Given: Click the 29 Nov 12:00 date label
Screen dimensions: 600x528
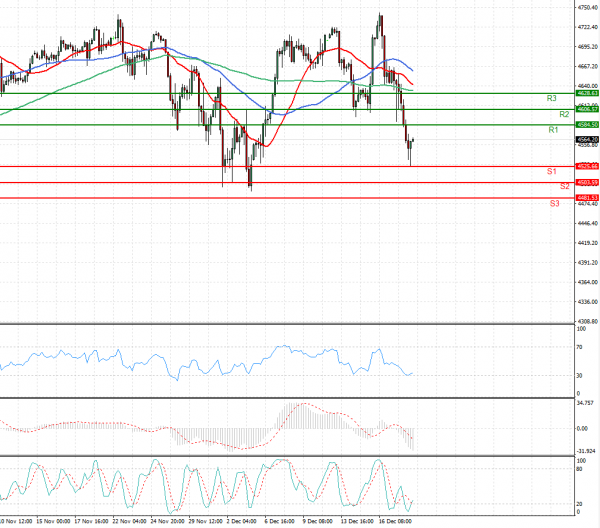Looking at the screenshot, I should (205, 521).
